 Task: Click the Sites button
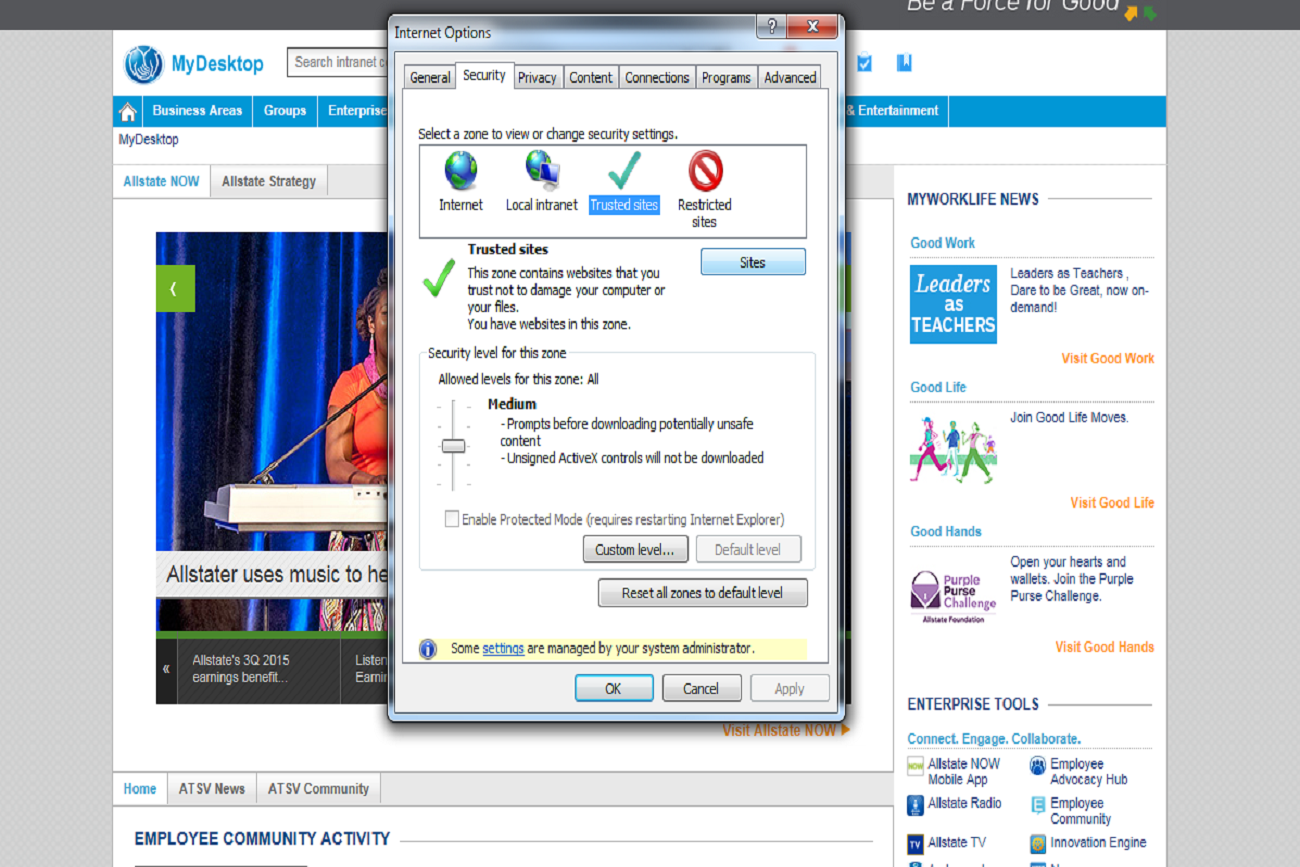click(753, 262)
